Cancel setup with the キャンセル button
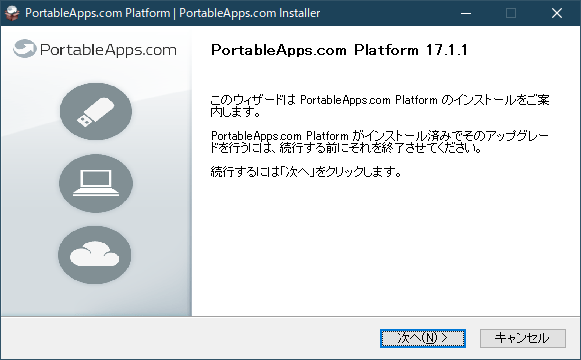This screenshot has width=581, height=360. coord(522,338)
